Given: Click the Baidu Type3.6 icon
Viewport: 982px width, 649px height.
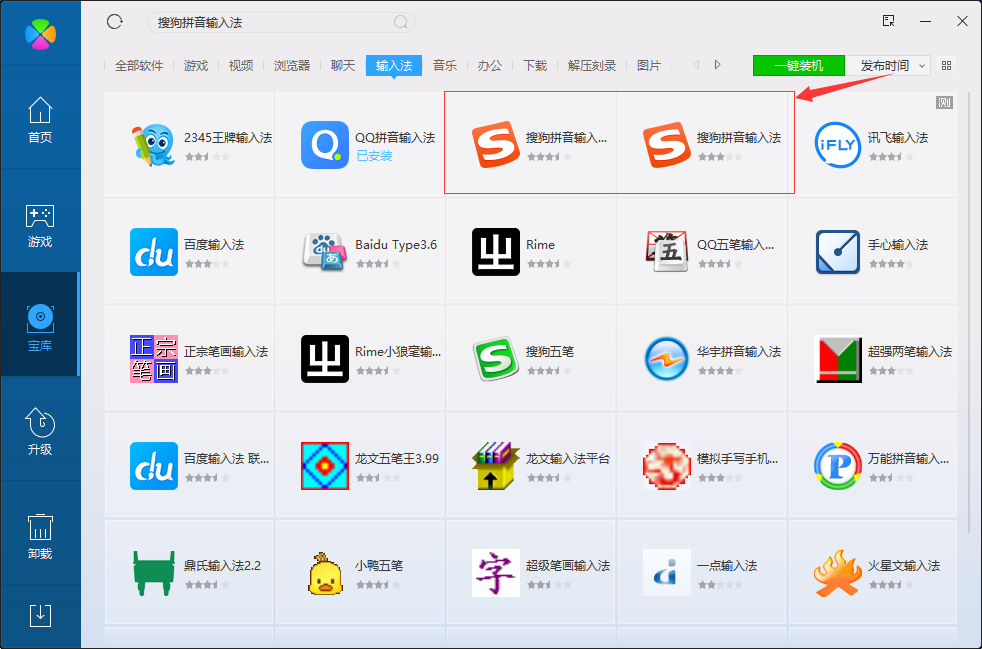Looking at the screenshot, I should [x=324, y=252].
